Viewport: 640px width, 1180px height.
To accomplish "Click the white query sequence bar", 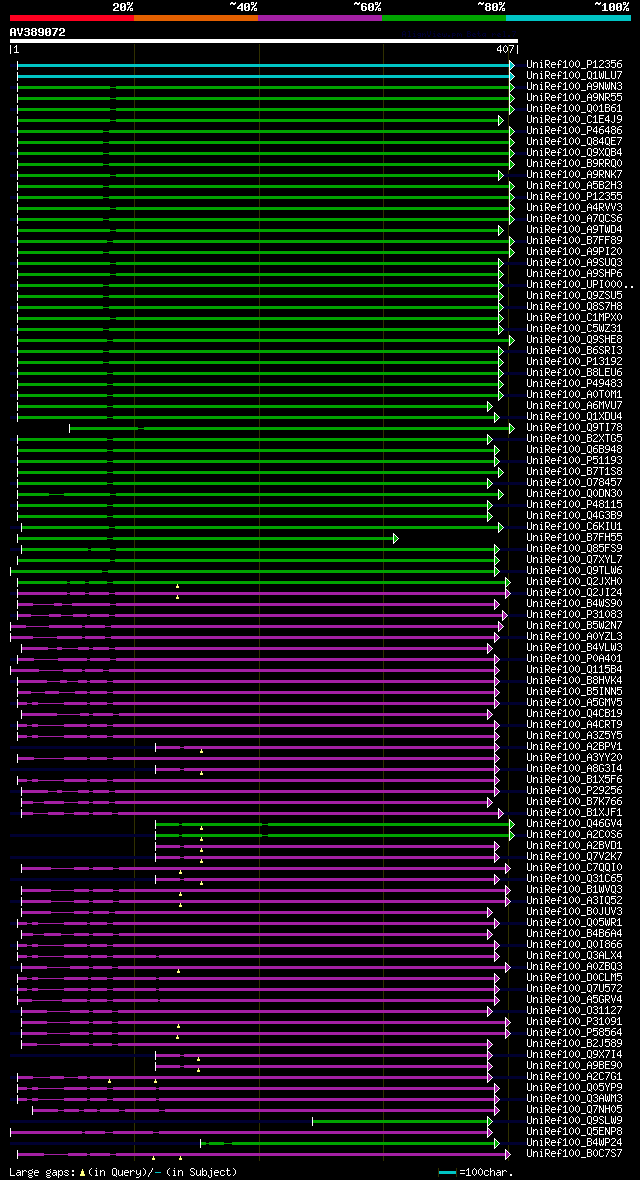I will click(264, 41).
